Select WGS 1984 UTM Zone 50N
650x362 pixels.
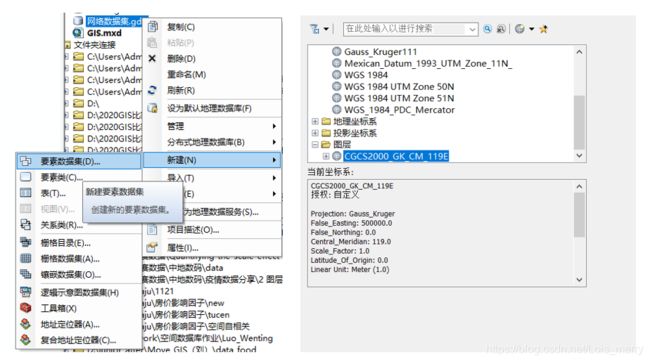click(x=399, y=86)
